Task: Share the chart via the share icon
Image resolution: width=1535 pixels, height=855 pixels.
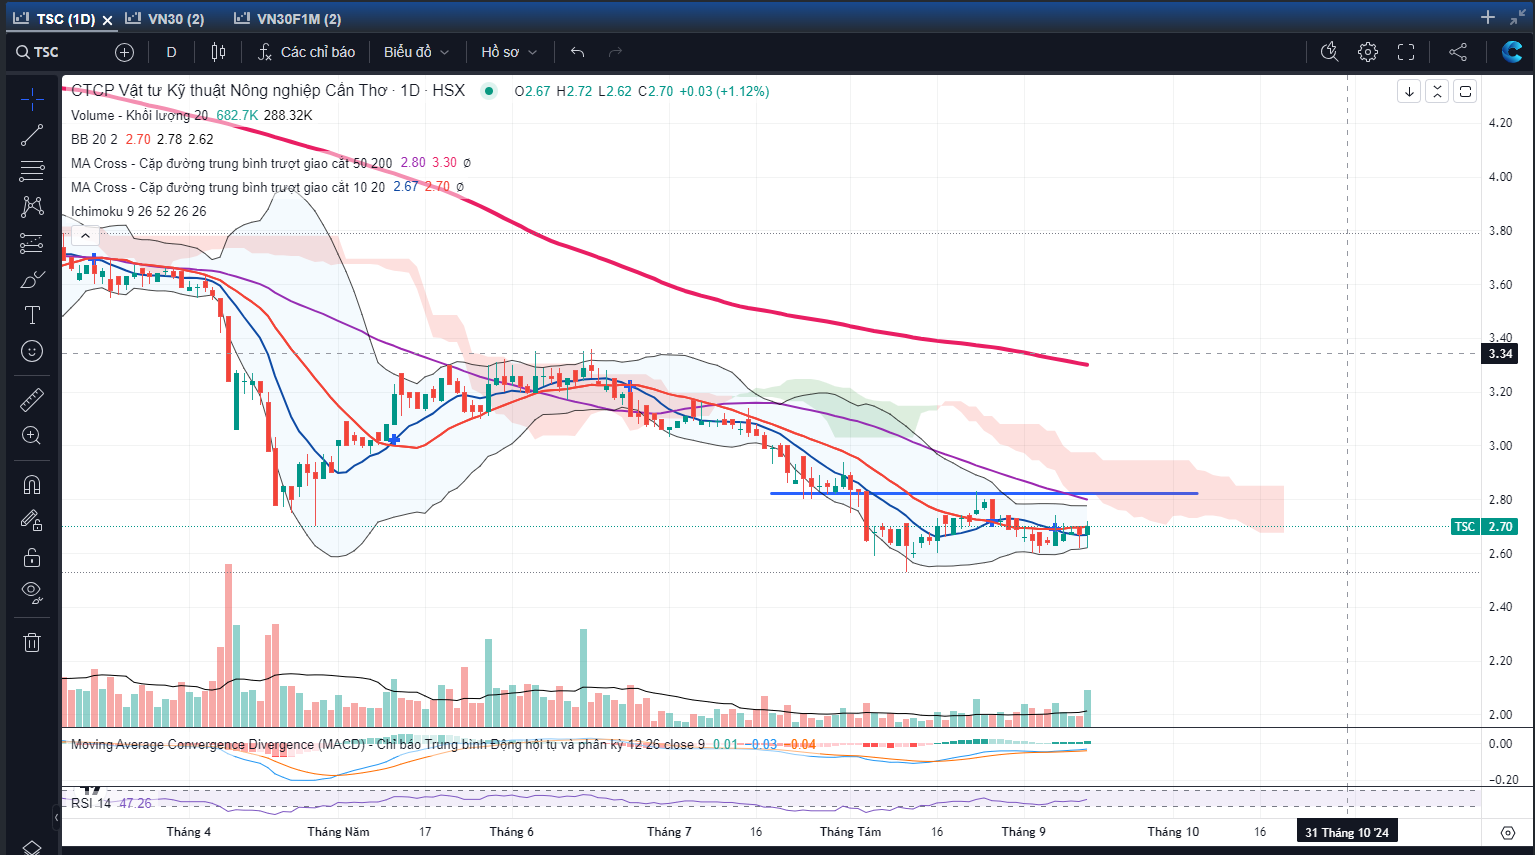Action: point(1458,52)
